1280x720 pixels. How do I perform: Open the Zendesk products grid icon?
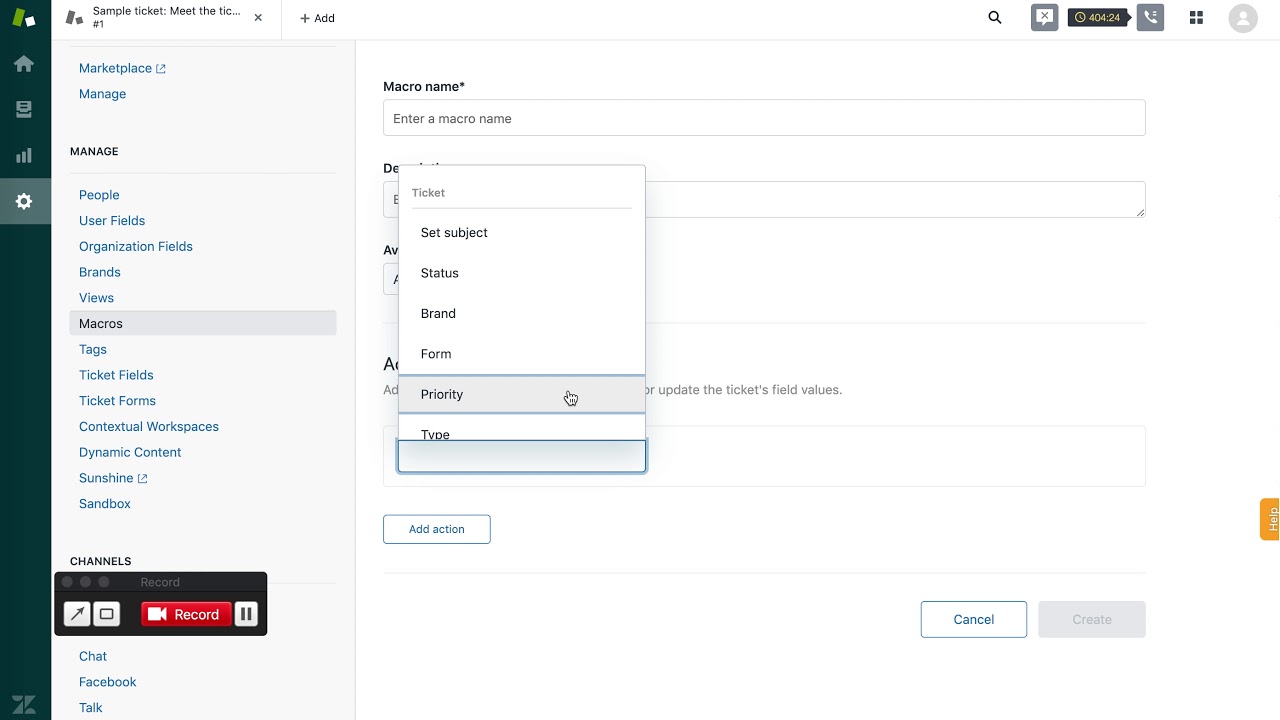[x=1196, y=18]
